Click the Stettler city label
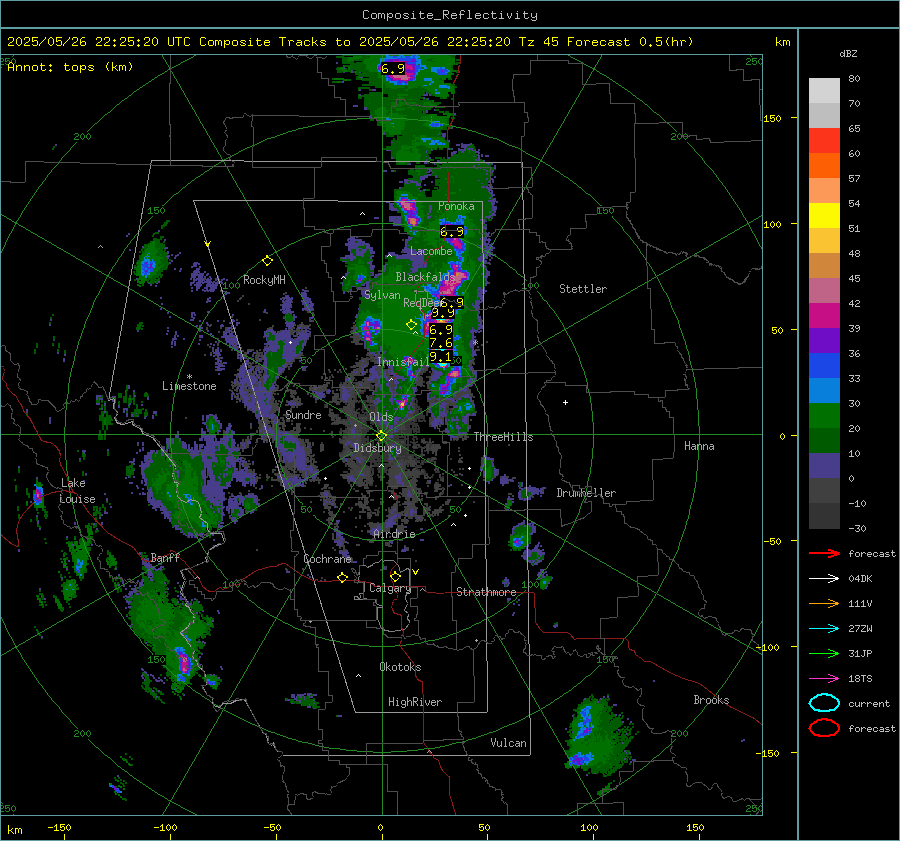The height and width of the screenshot is (841, 900). pos(583,289)
